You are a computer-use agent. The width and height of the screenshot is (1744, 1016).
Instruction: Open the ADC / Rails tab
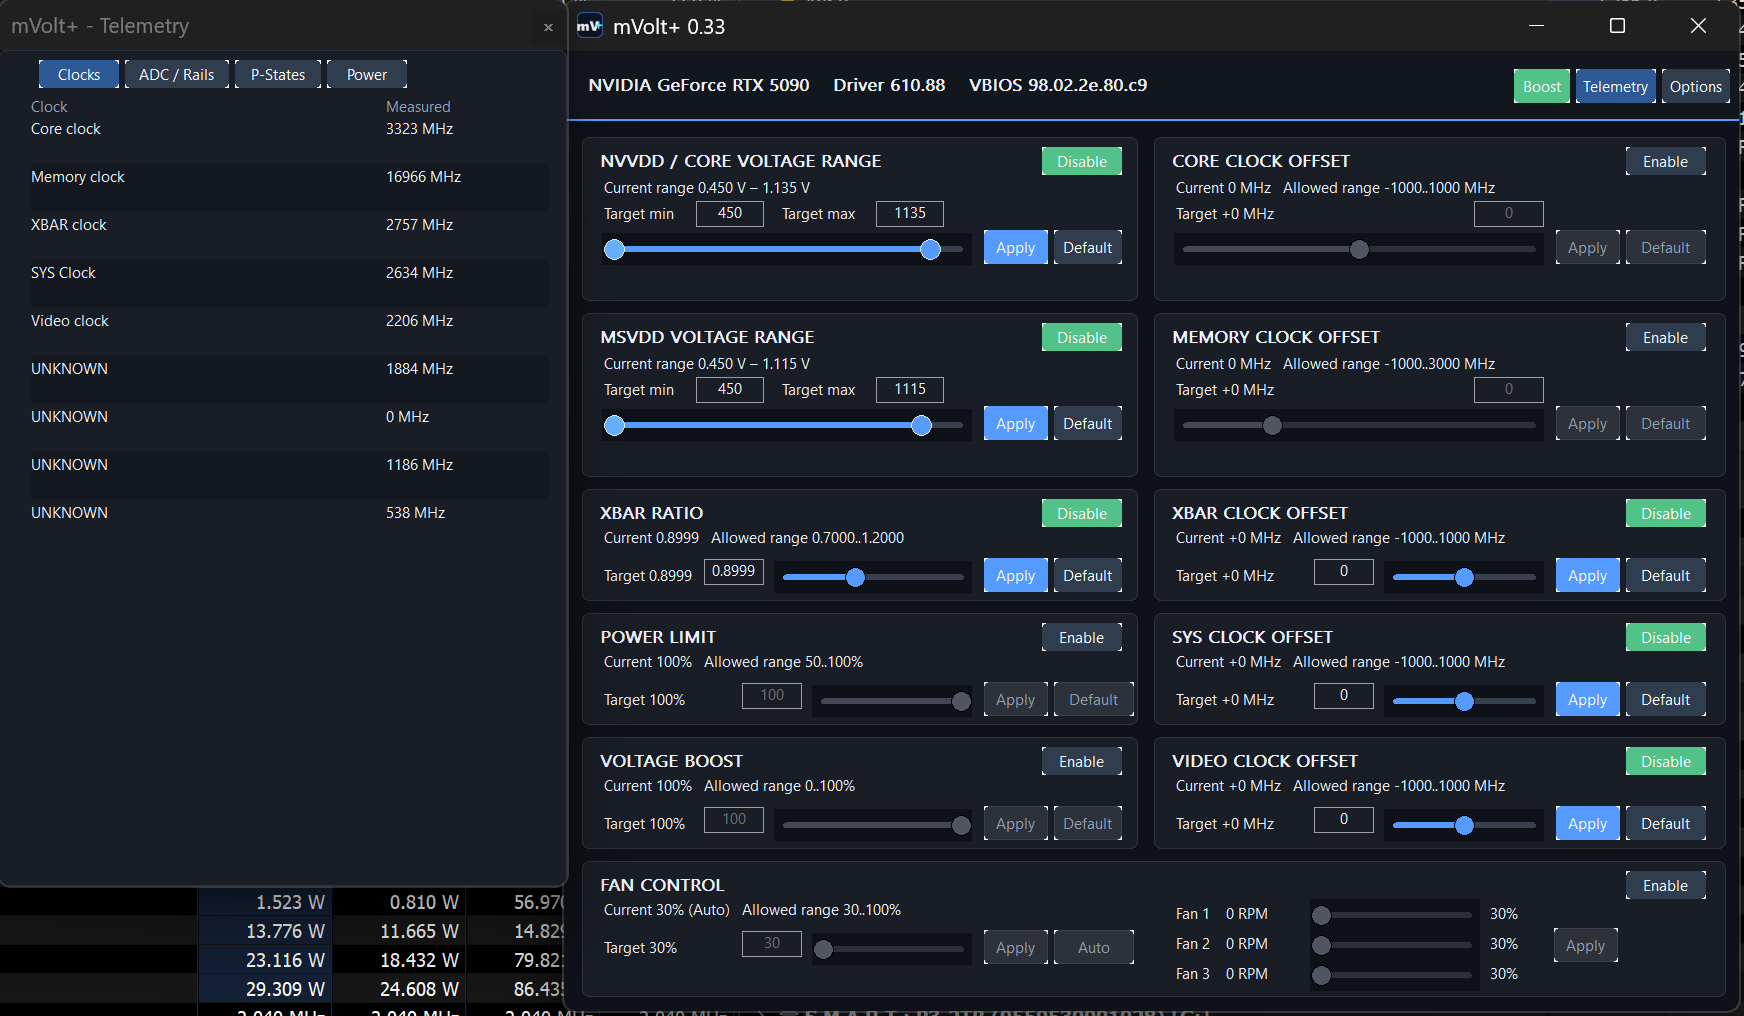(177, 75)
